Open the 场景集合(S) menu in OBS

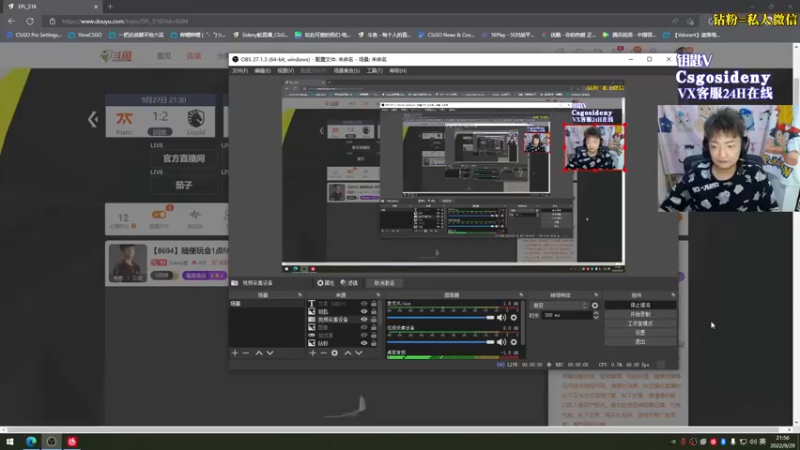[346, 70]
